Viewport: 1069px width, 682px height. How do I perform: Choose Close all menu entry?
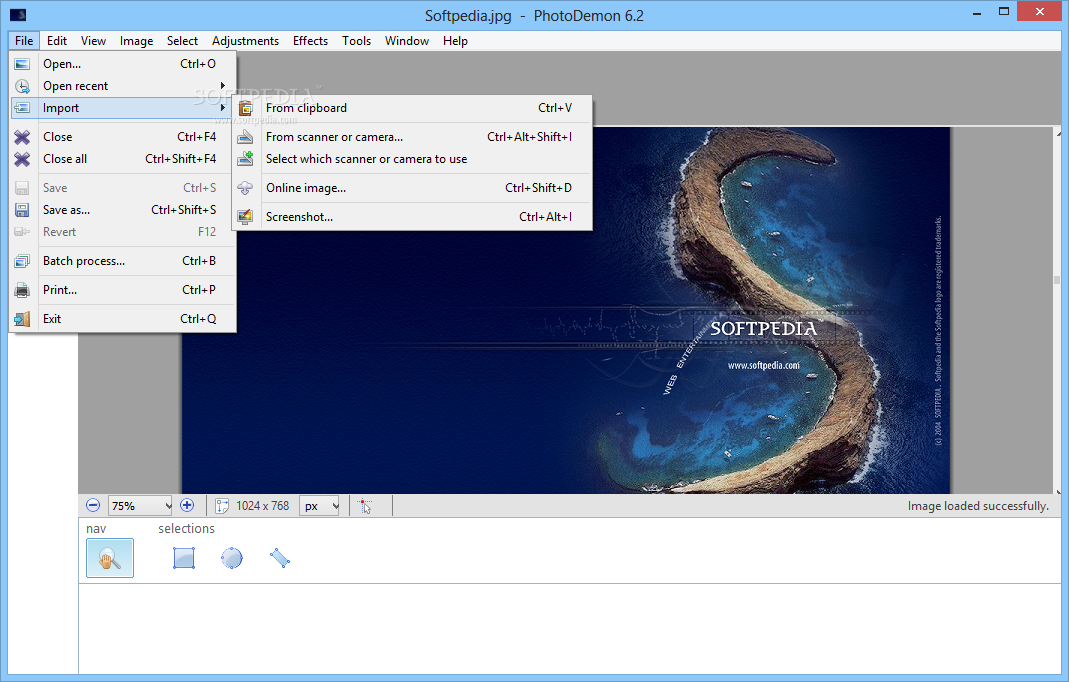point(123,159)
